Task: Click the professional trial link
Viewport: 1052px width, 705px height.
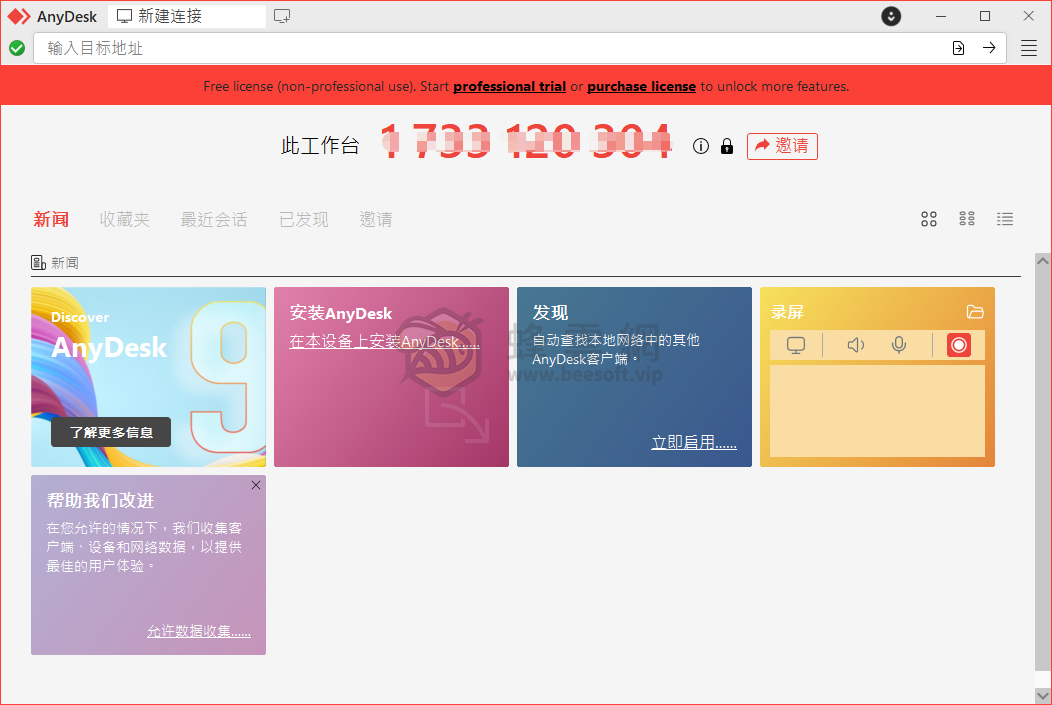Action: tap(509, 87)
